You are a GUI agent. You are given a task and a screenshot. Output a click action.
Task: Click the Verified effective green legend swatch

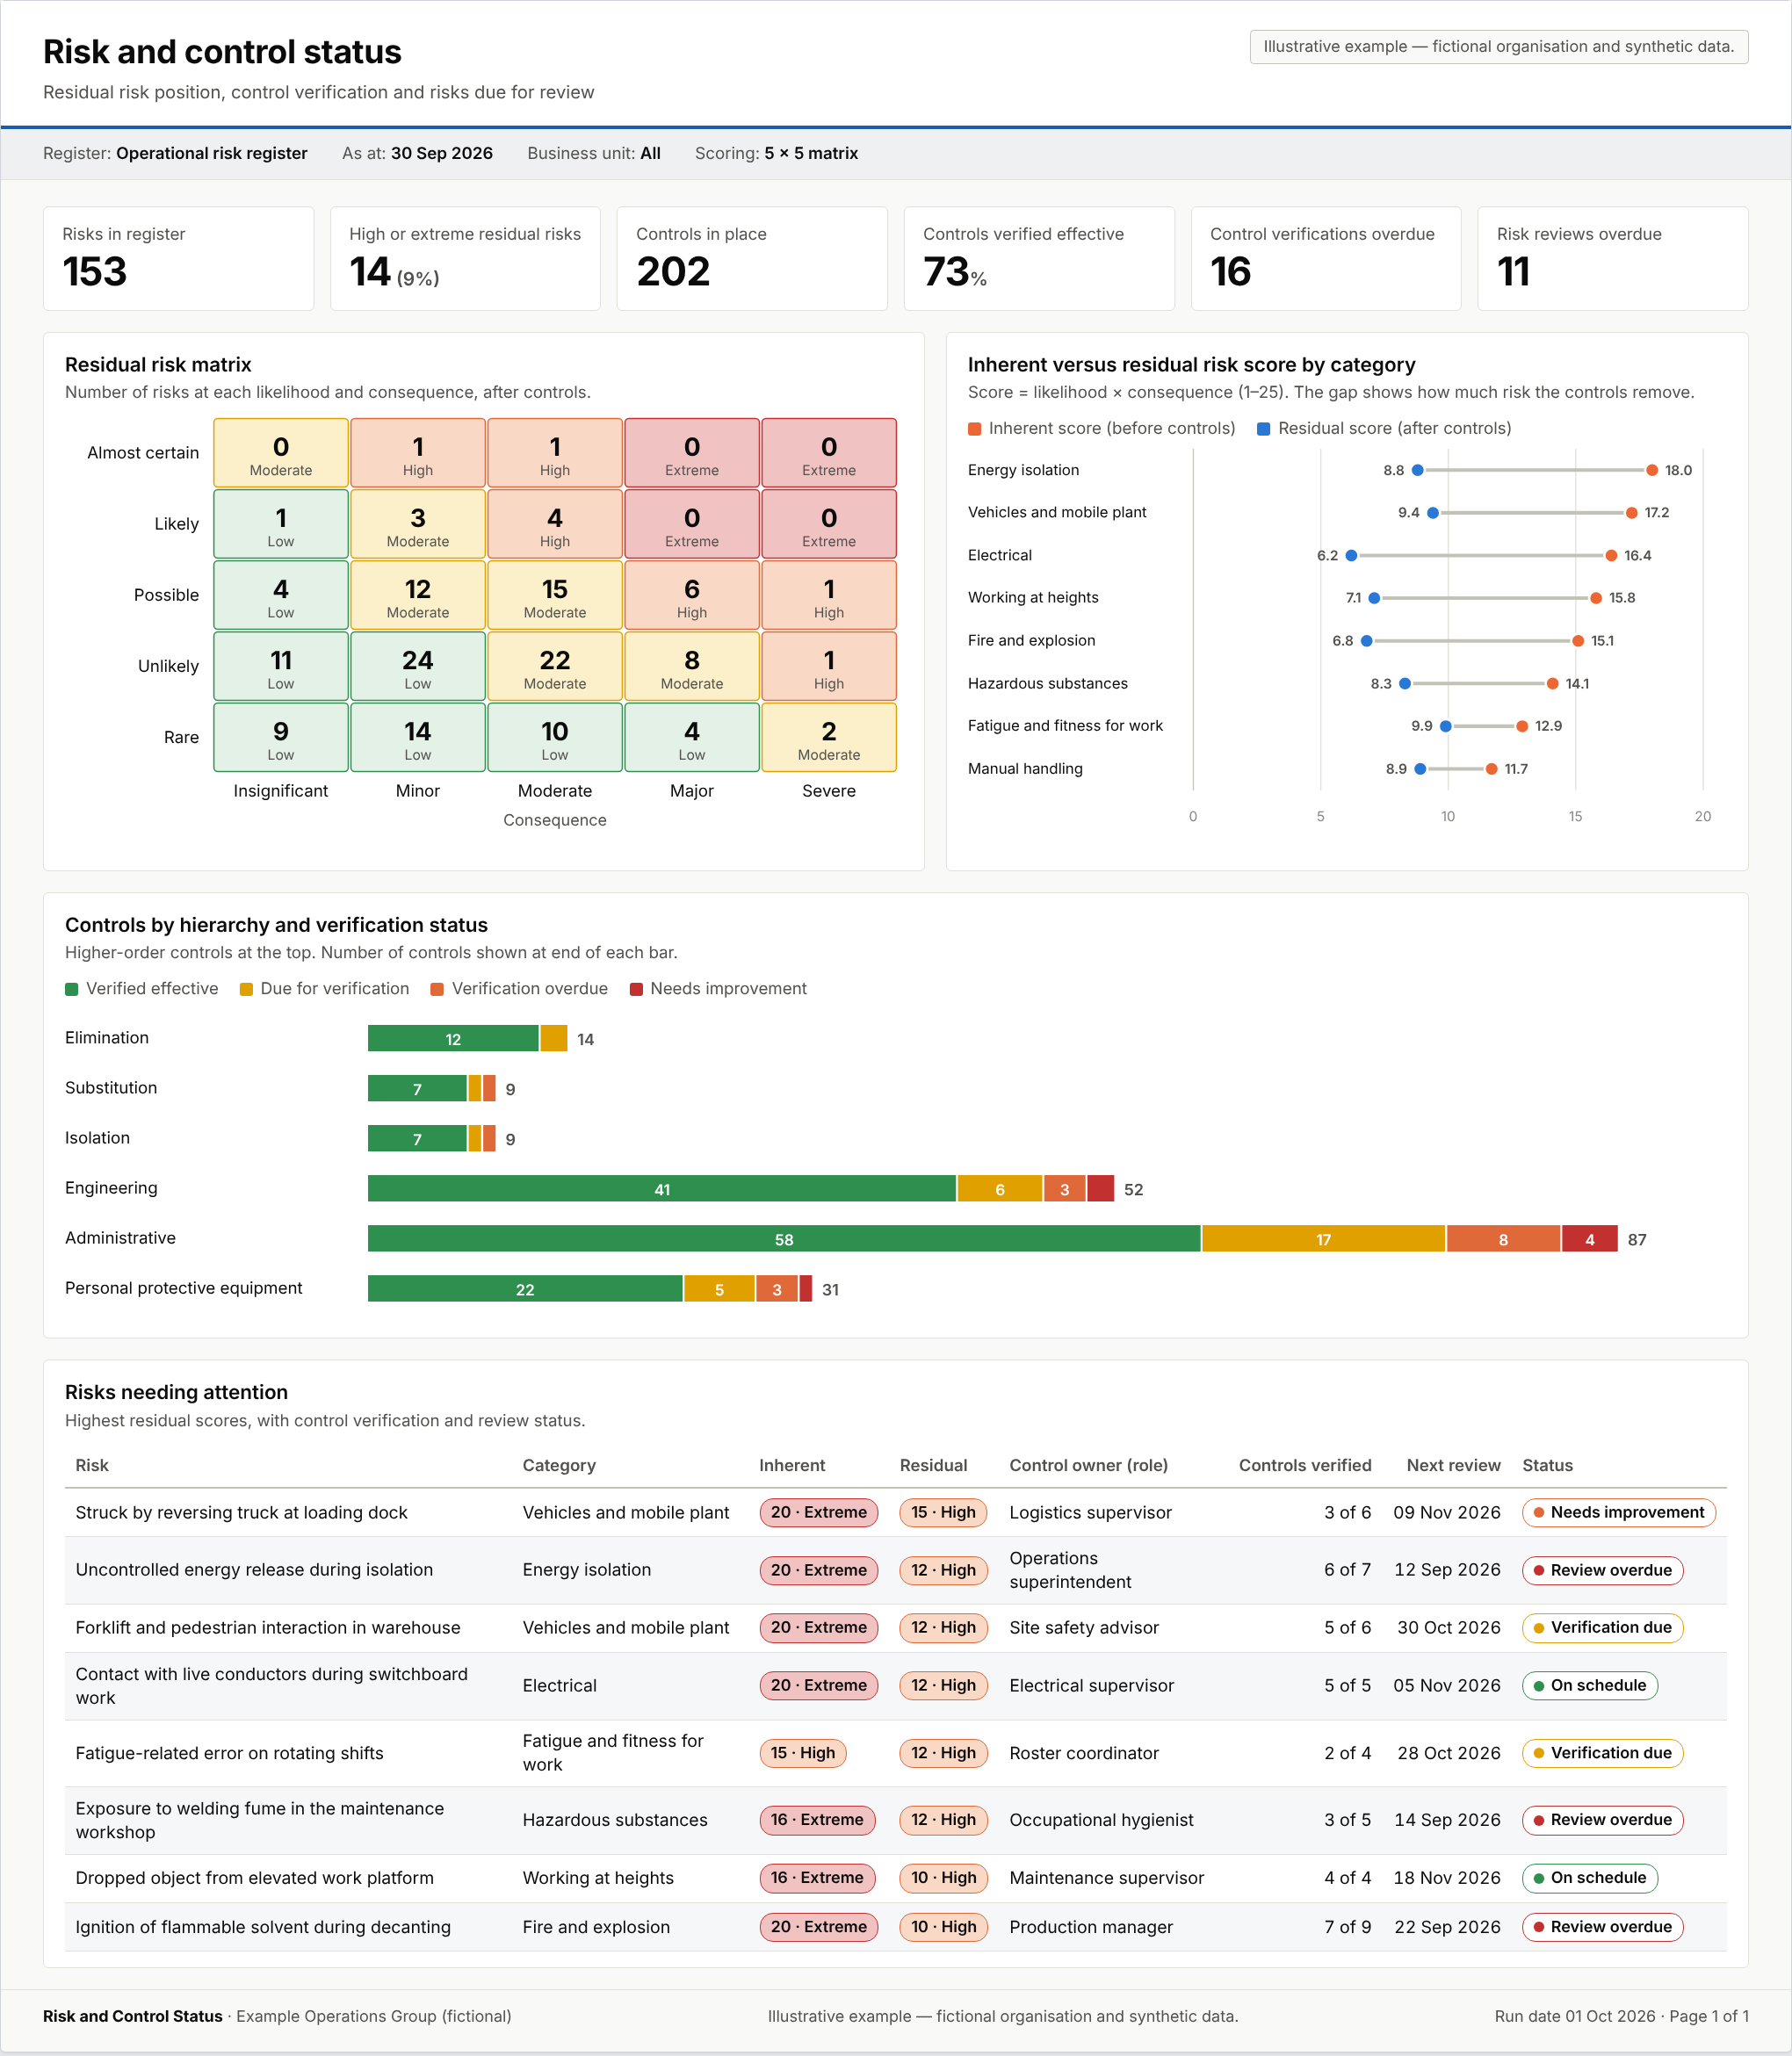point(72,989)
